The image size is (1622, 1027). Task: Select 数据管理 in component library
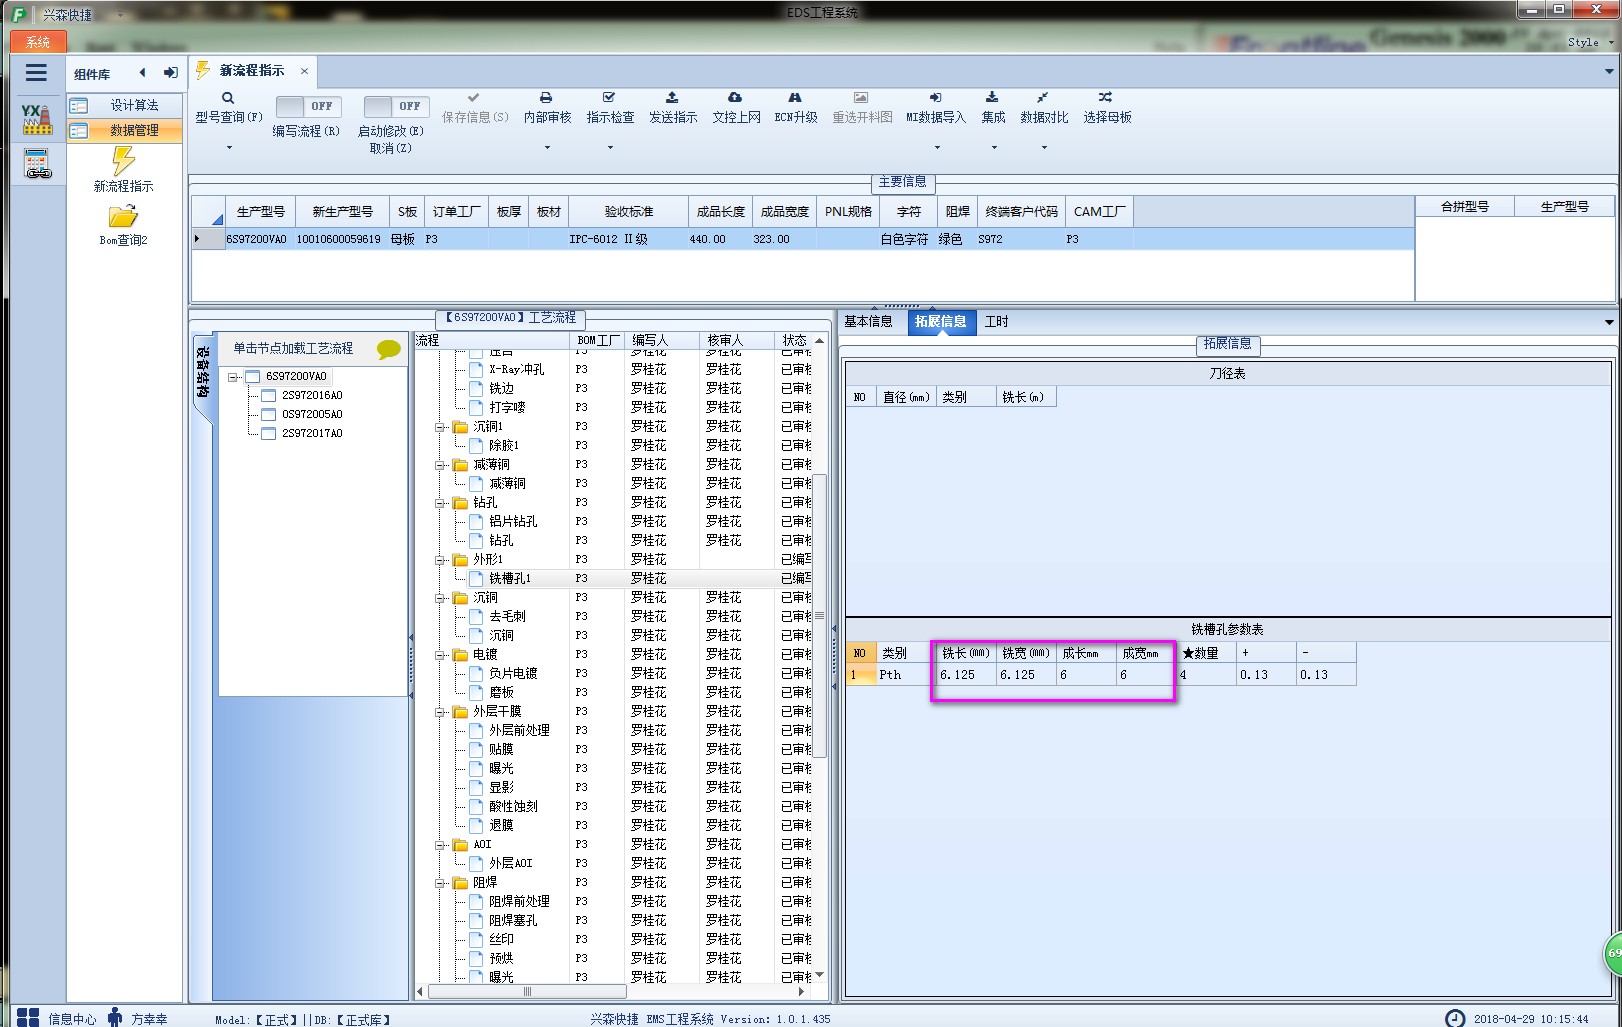(125, 130)
